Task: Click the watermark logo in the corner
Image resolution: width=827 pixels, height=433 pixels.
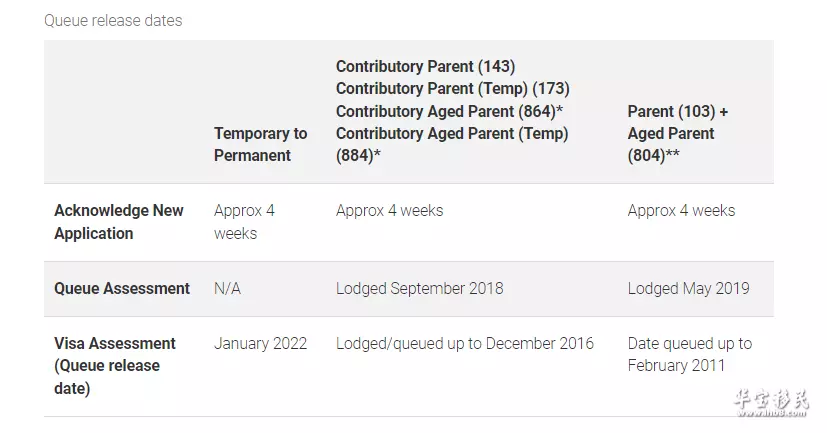Action: coord(771,403)
